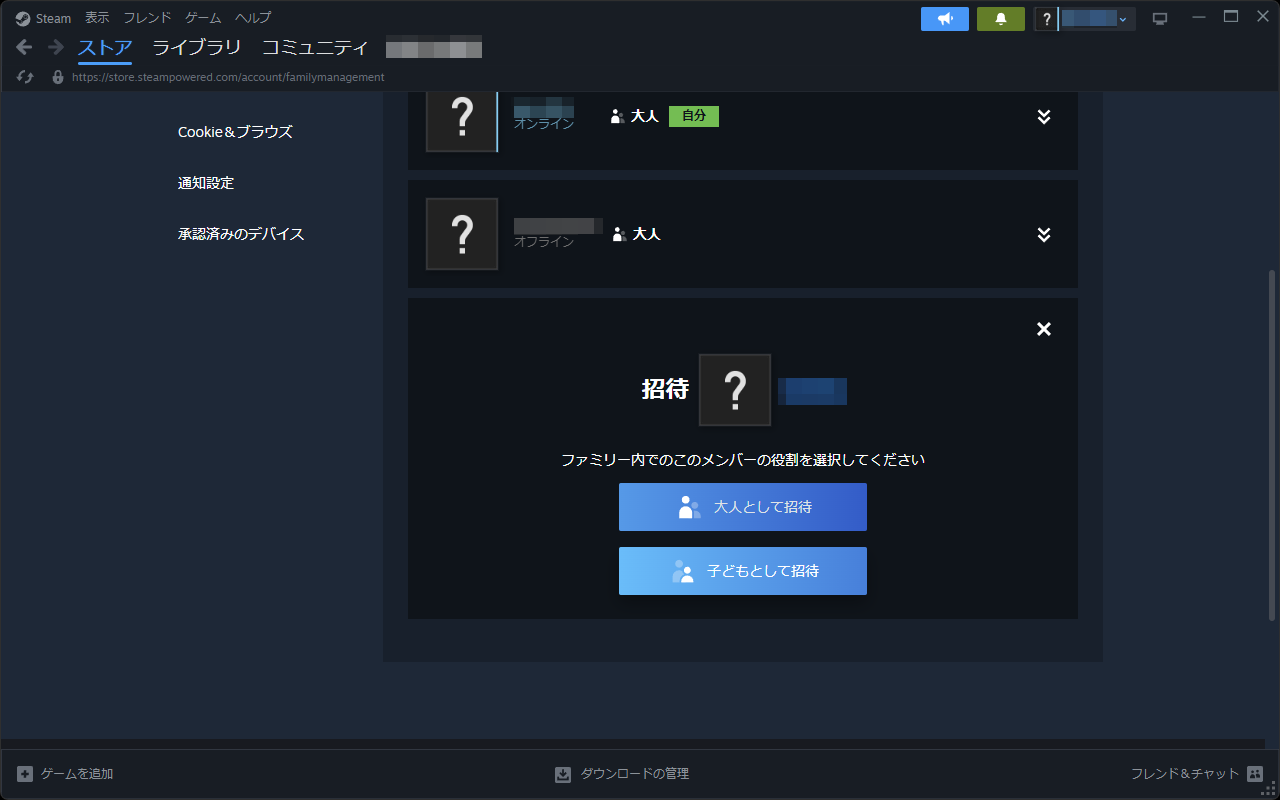Open the 表示 menu
The width and height of the screenshot is (1280, 800).
click(x=97, y=18)
